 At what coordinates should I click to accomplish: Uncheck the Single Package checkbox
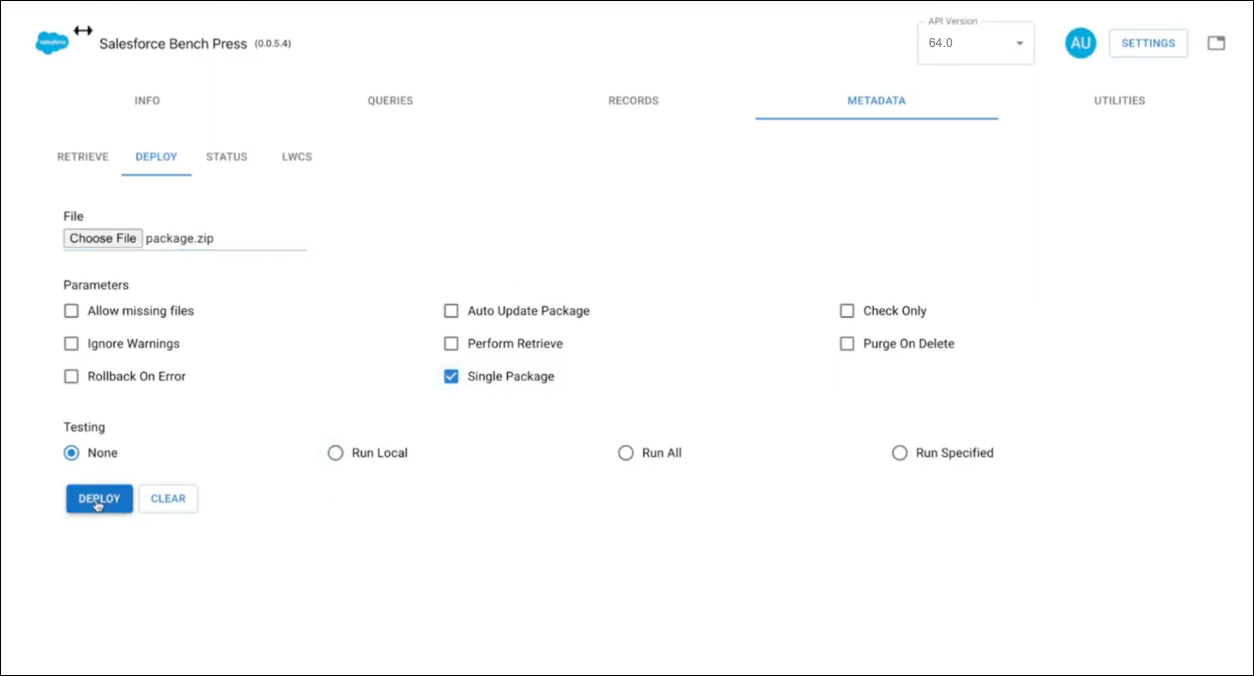(x=451, y=377)
